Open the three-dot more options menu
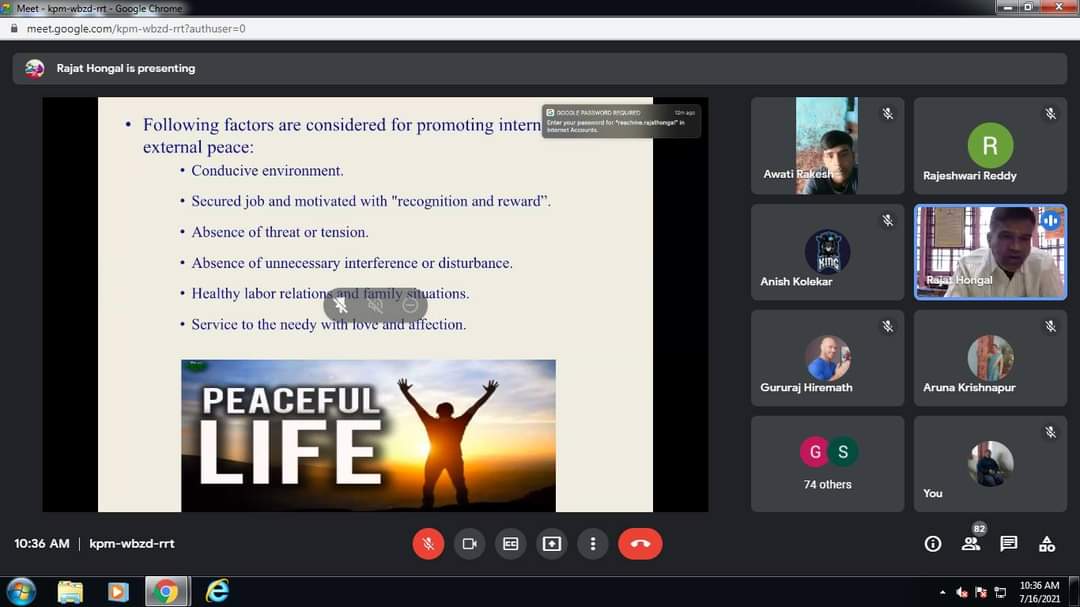 tap(592, 543)
